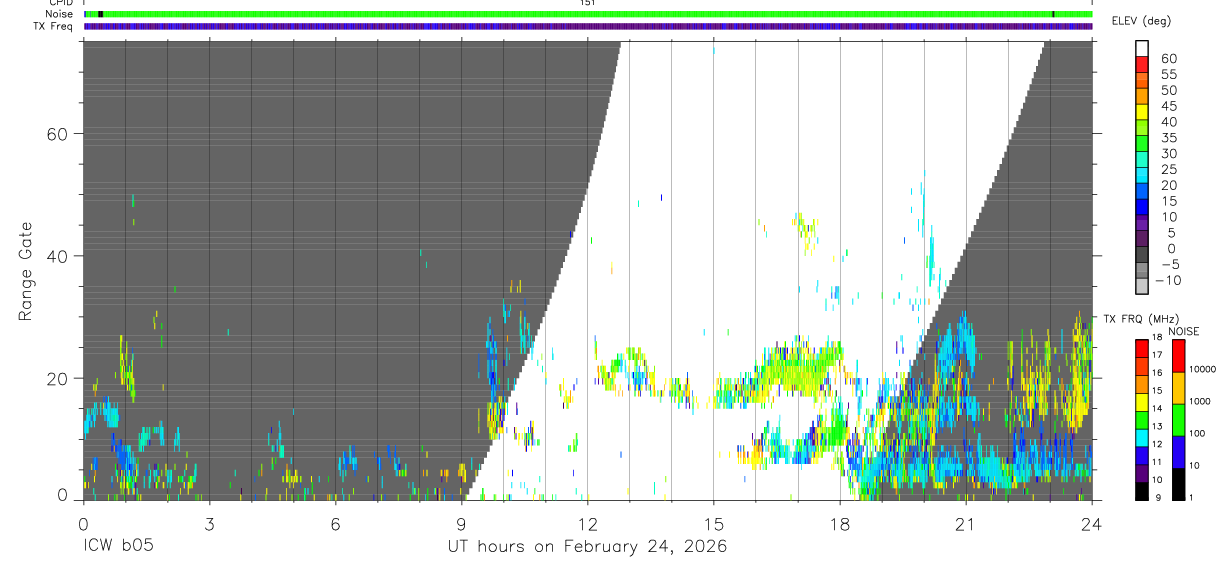Pick the red 17–18 MHz frequency band
The image size is (1228, 567).
point(1142,347)
